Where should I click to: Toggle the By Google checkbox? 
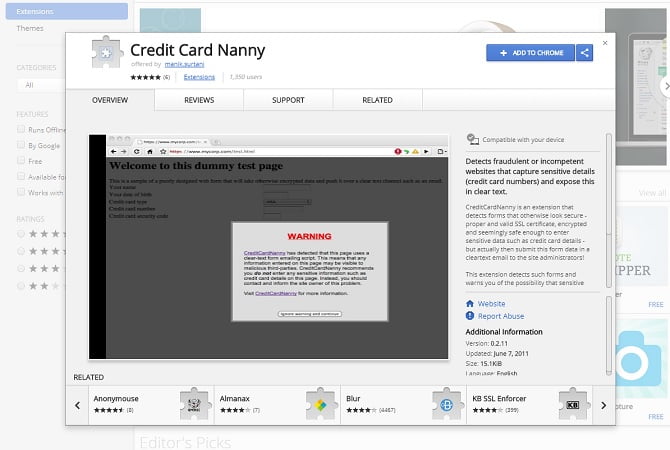pos(21,145)
